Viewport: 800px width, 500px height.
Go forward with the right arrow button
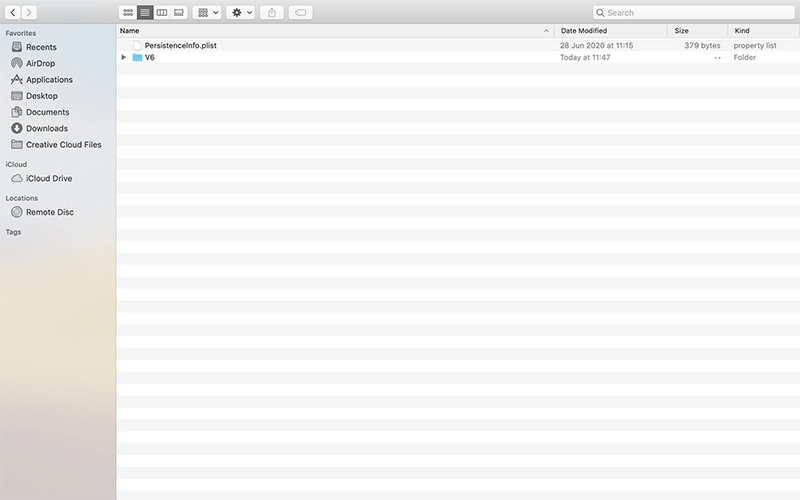29,12
